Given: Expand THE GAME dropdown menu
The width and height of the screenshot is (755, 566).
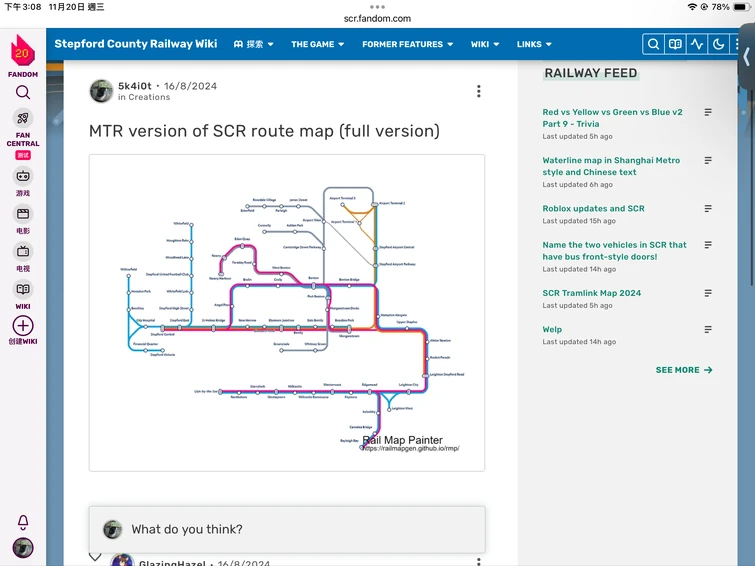Looking at the screenshot, I should click(x=317, y=44).
